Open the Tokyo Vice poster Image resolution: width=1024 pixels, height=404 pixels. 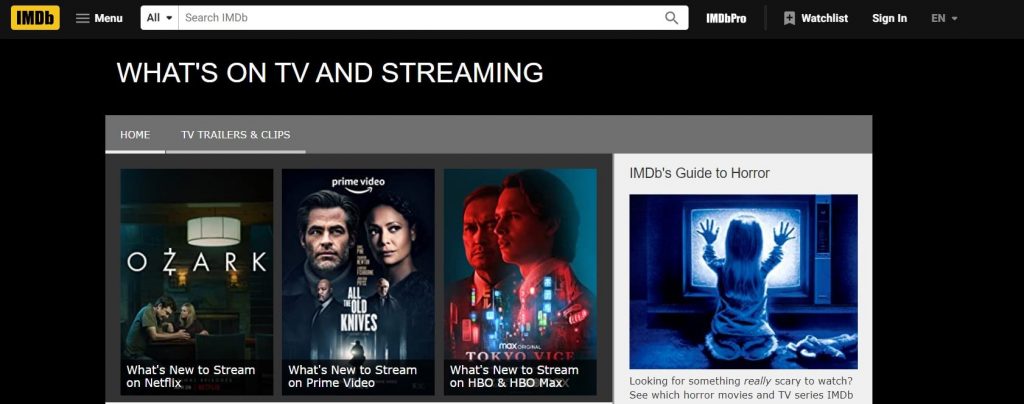(520, 263)
